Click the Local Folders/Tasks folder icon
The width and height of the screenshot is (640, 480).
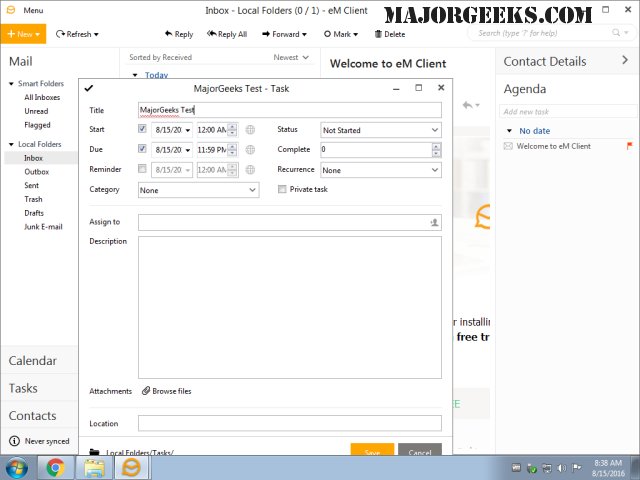pos(95,452)
